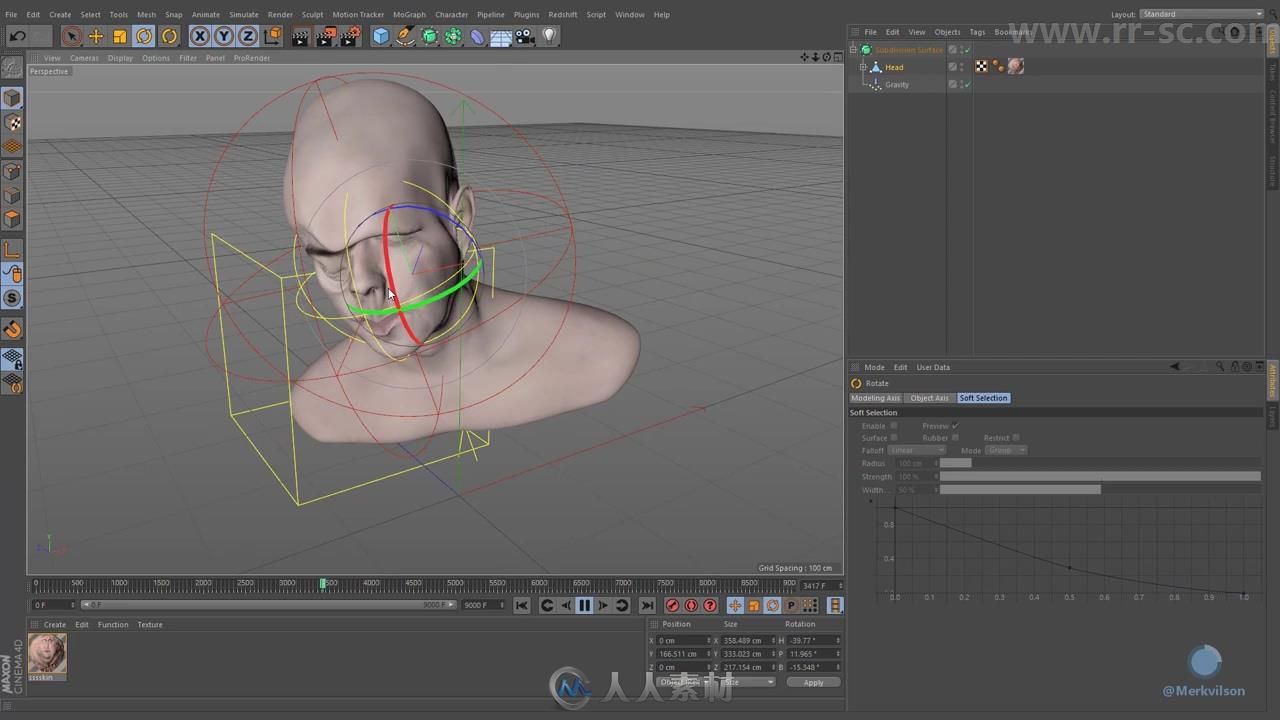Viewport: 1280px width, 720px height.
Task: Toggle the Y axis lock
Action: pyautogui.click(x=224, y=37)
